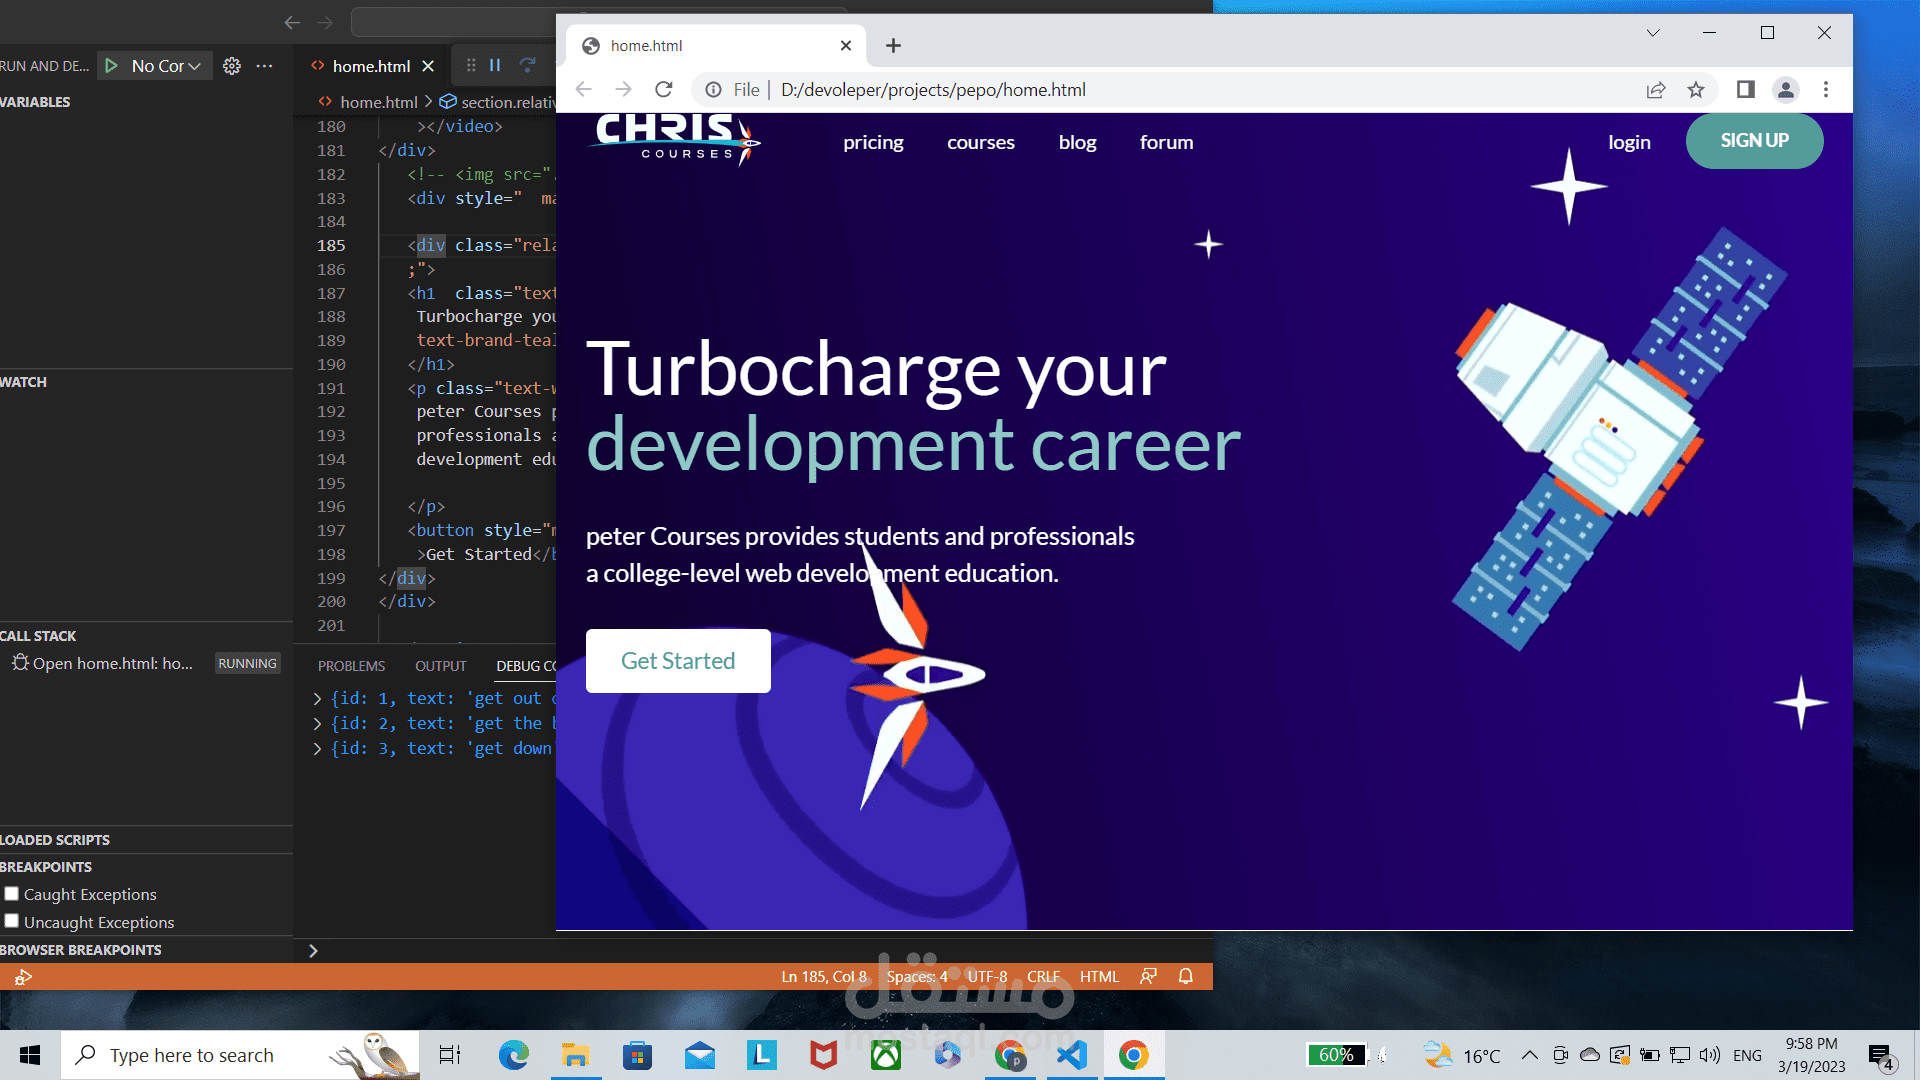
Task: Open a new Chrome tab
Action: point(893,46)
